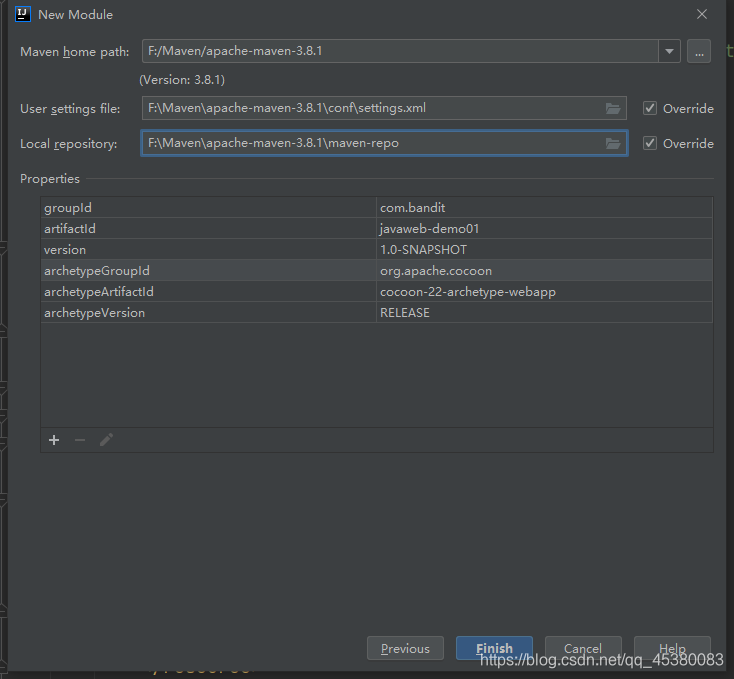734x679 pixels.
Task: Toggle Override checkbox for Local repository
Action: [650, 143]
